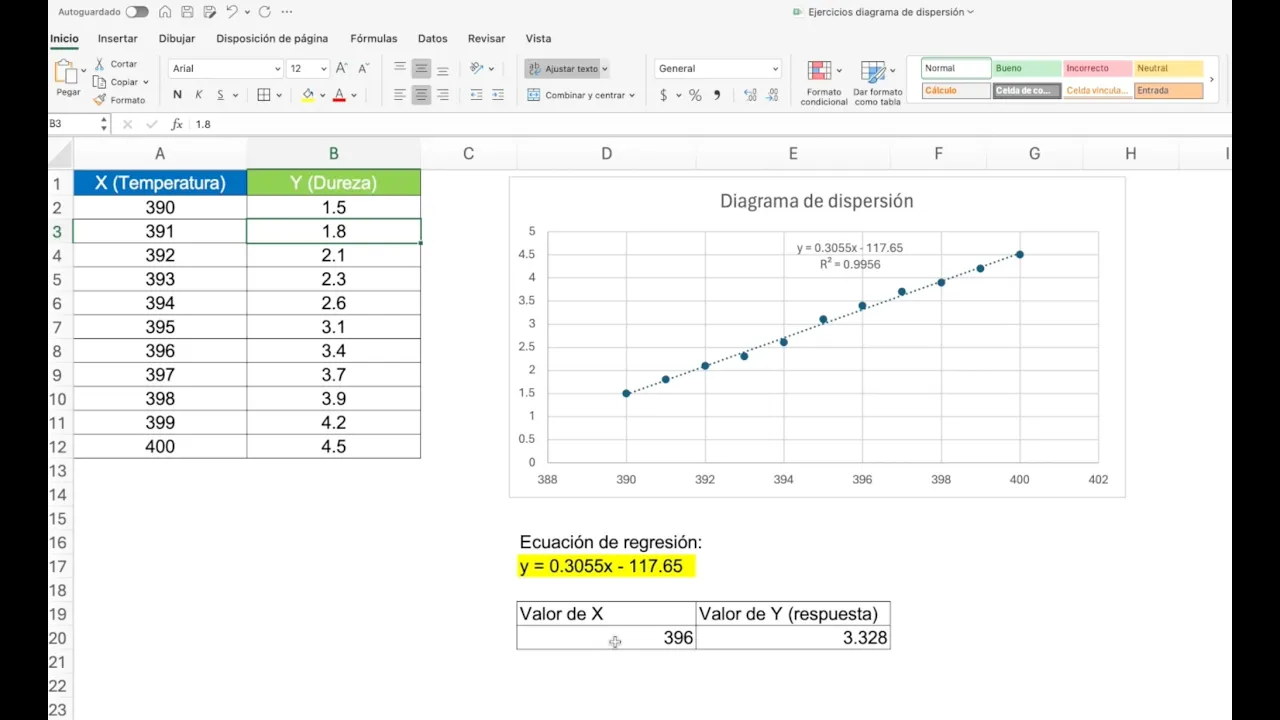Toggle underline S formatting

[220, 95]
